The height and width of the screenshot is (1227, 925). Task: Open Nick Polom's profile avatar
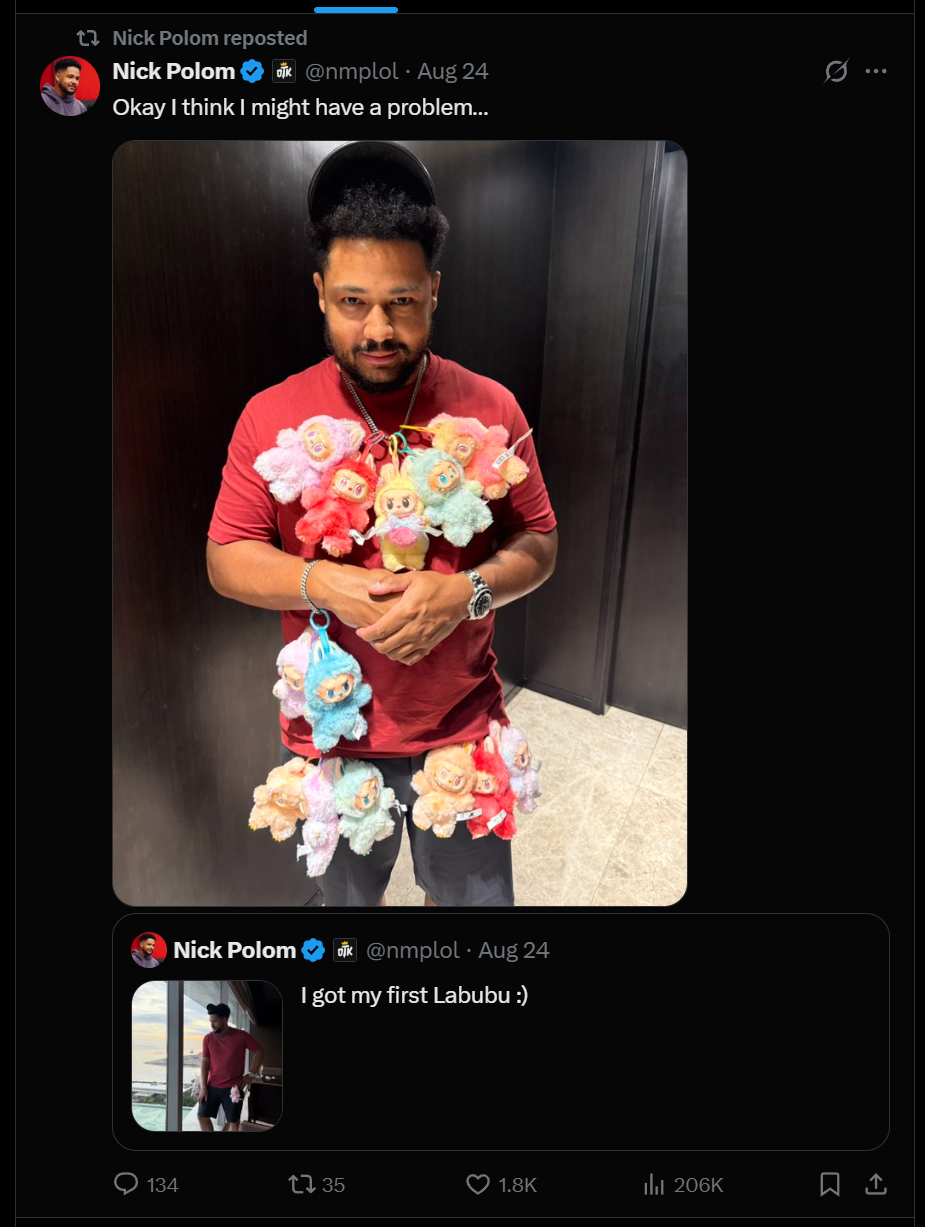(x=70, y=86)
